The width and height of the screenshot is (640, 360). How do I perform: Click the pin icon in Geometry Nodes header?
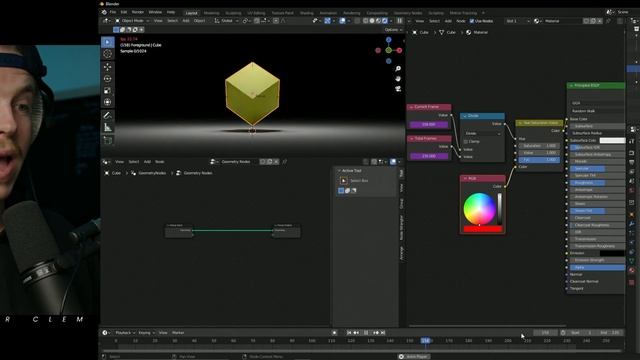click(285, 162)
